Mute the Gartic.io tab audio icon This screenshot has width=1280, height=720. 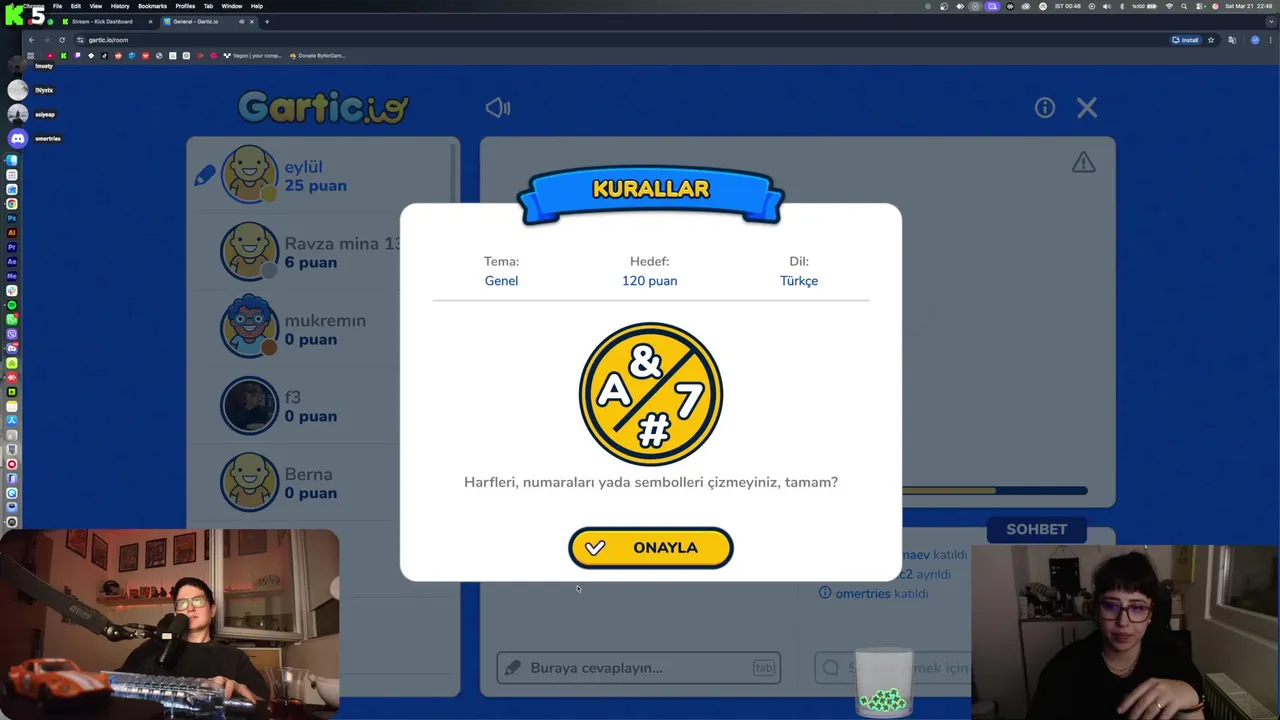point(241,21)
